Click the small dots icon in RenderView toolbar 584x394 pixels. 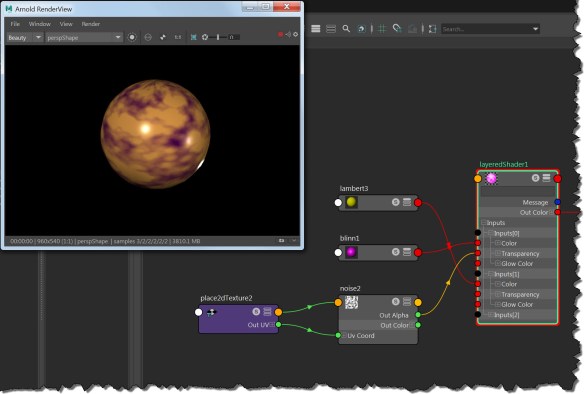(x=163, y=37)
